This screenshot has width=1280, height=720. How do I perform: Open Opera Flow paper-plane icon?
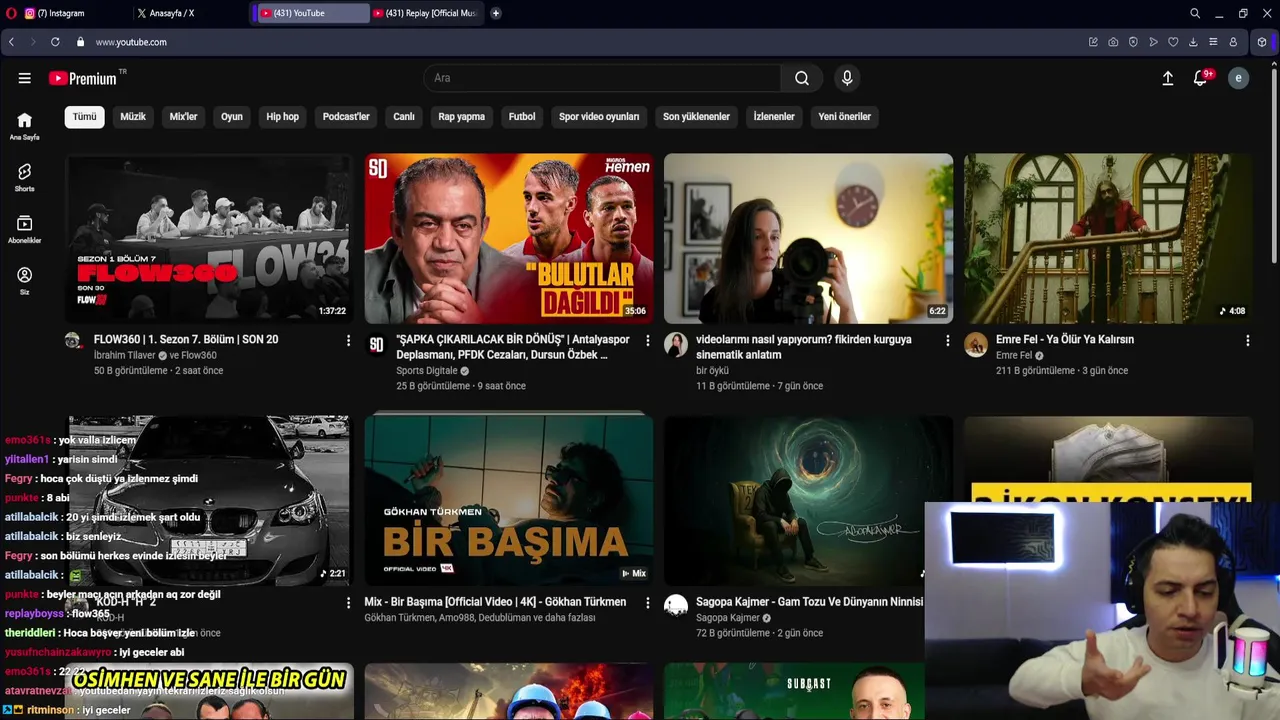pos(1153,42)
